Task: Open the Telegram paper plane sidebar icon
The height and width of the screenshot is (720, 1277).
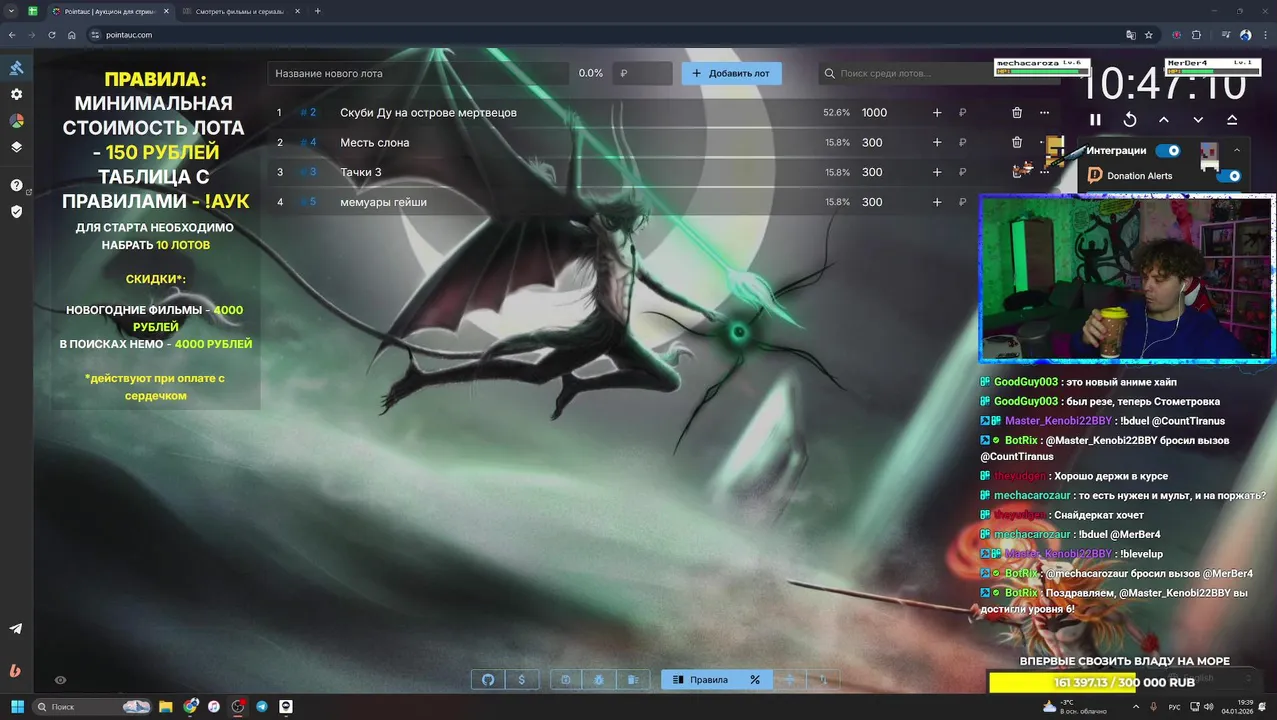Action: 16,629
